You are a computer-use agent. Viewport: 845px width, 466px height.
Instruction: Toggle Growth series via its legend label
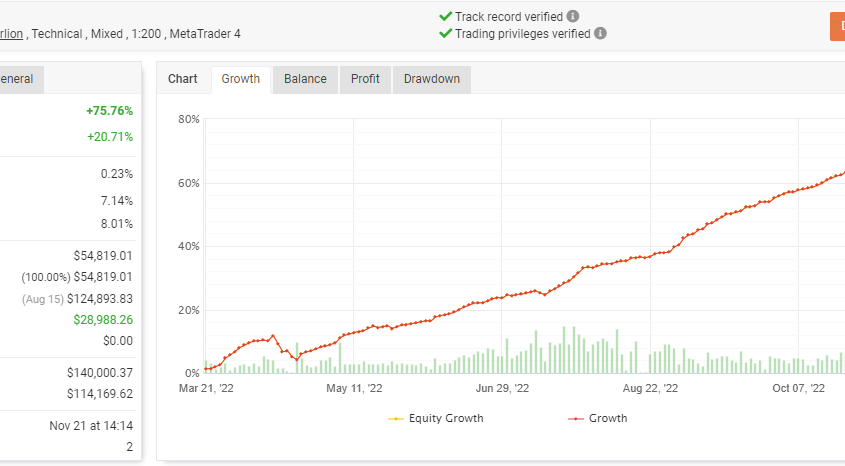coord(608,418)
